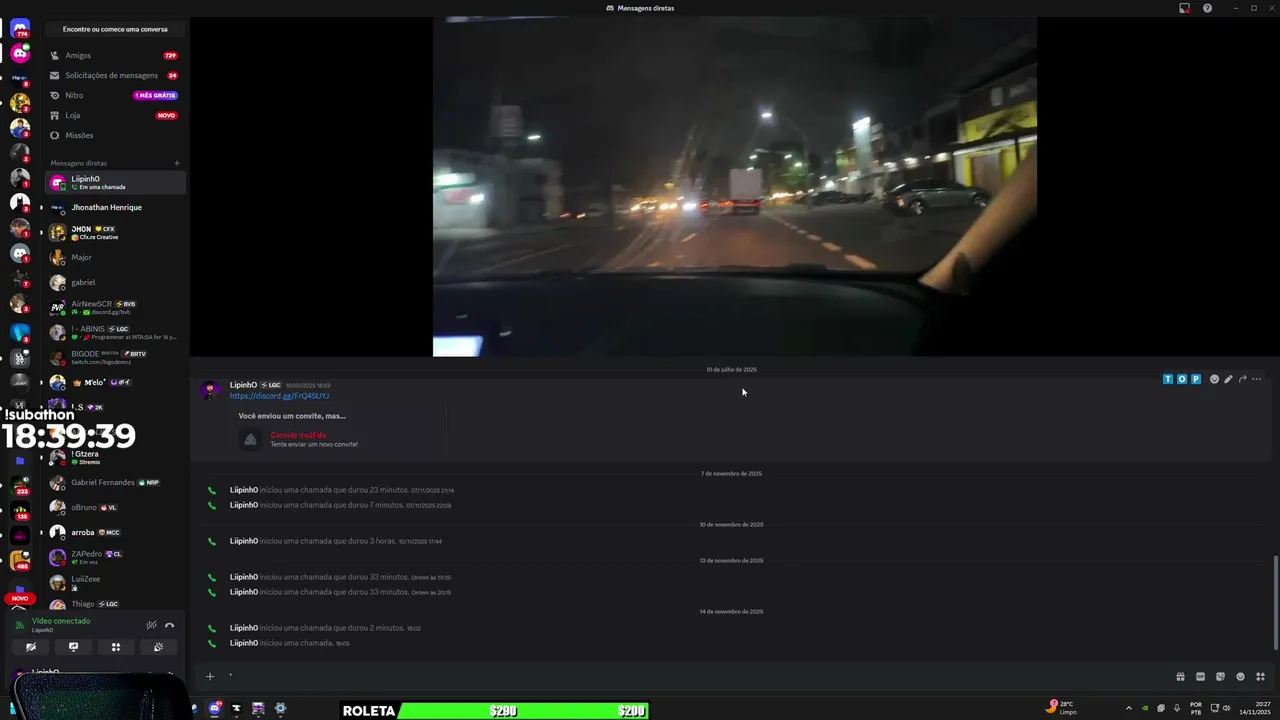Add reaction to Liipinh0's message

(x=1214, y=379)
